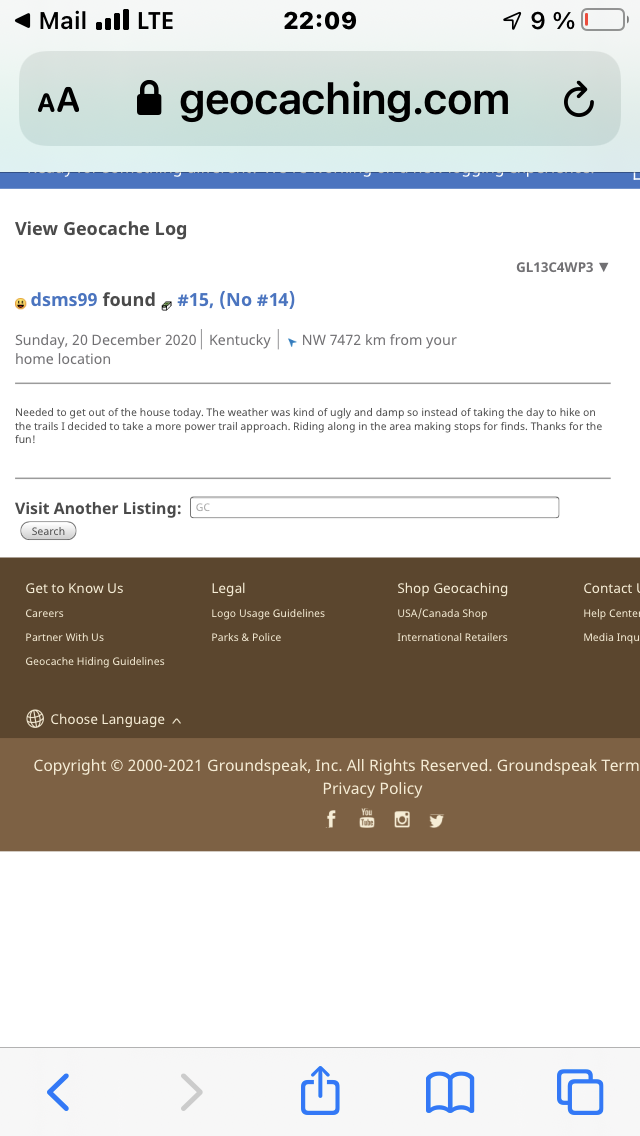Open Geocache Hiding Guidelines link
This screenshot has width=640, height=1136.
(95, 661)
